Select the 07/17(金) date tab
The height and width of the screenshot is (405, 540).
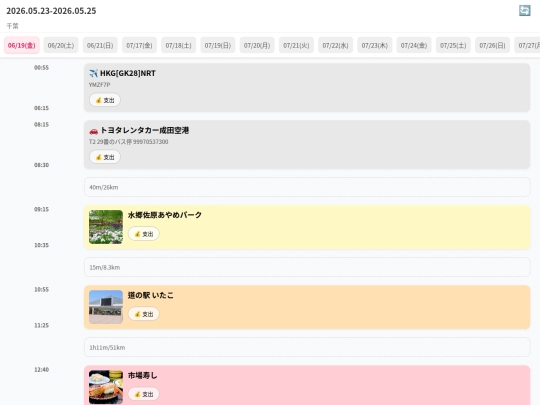(139, 45)
